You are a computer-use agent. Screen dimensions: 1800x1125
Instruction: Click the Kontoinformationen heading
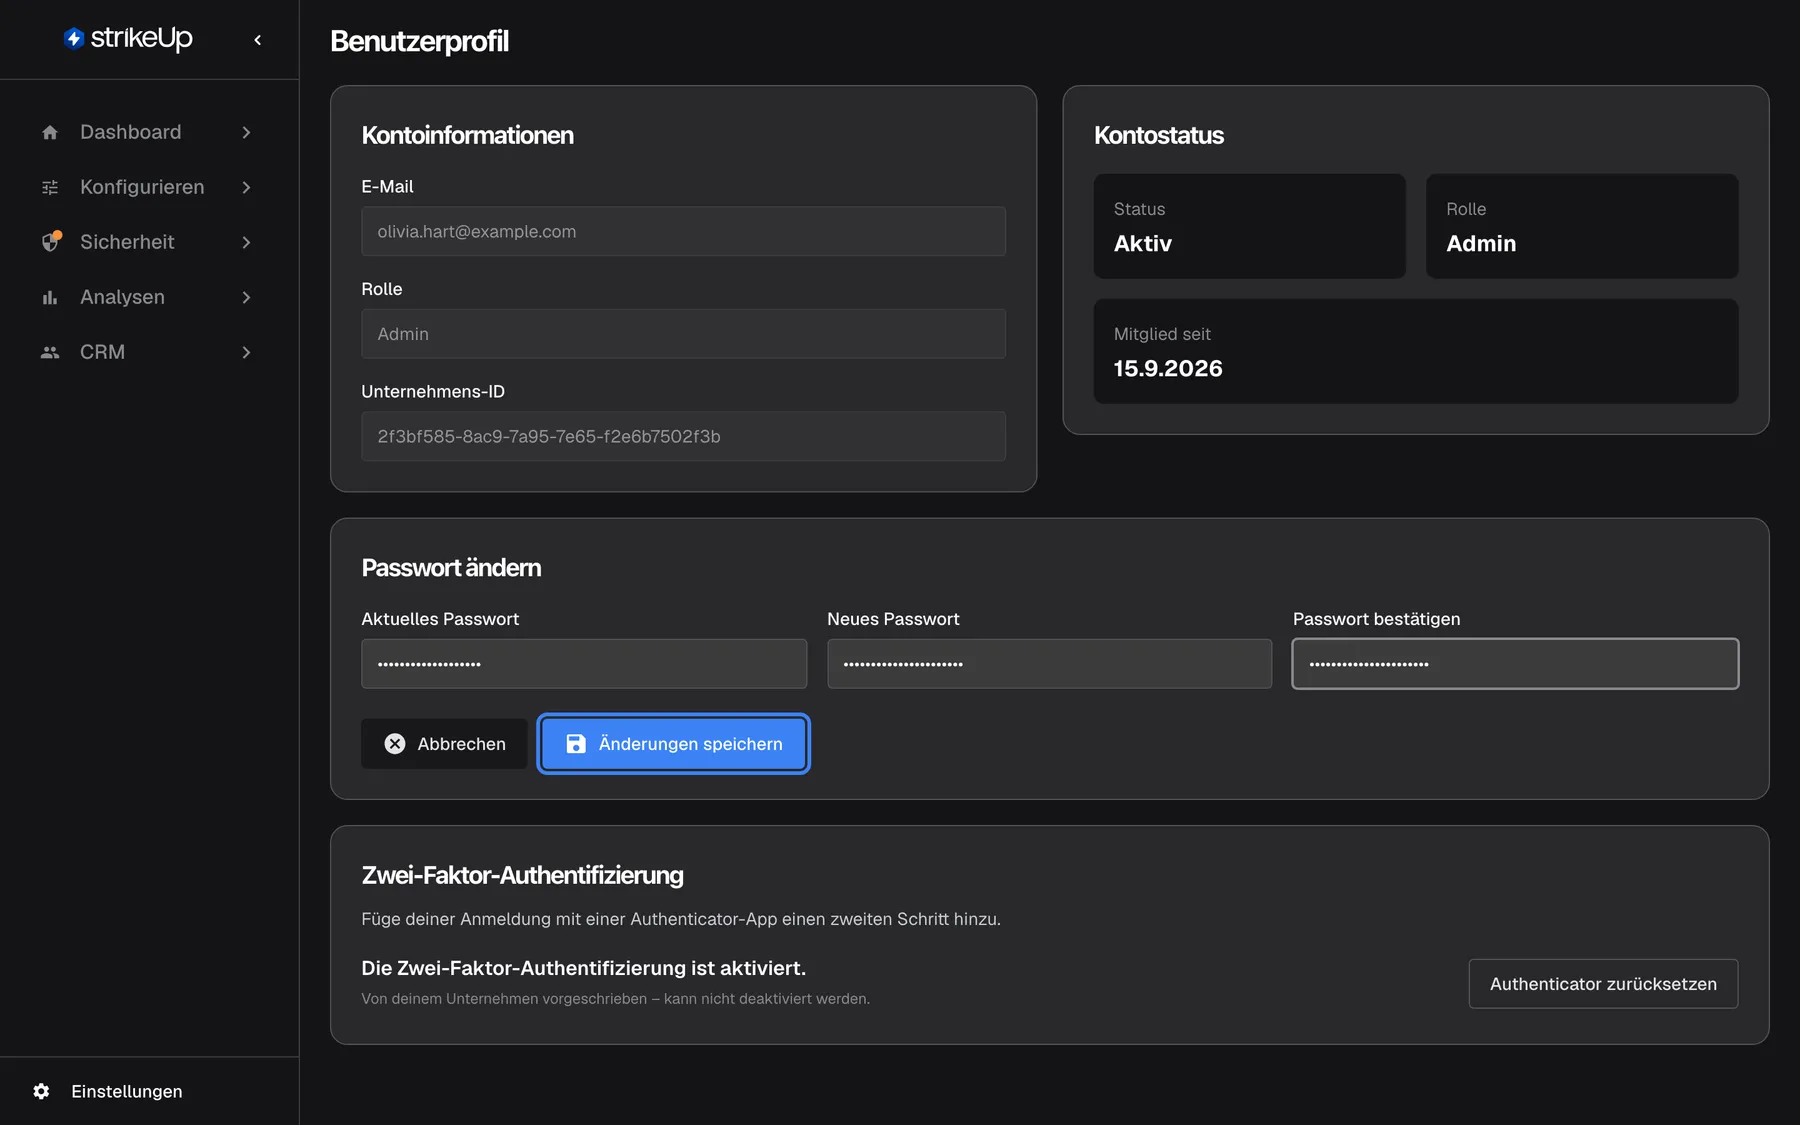467,135
